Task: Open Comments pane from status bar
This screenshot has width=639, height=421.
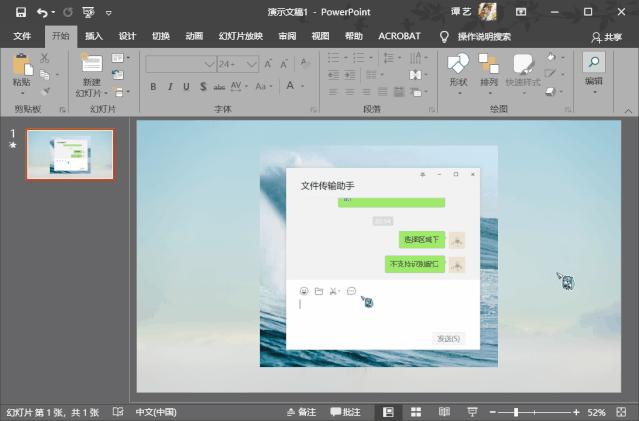Action: 346,412
